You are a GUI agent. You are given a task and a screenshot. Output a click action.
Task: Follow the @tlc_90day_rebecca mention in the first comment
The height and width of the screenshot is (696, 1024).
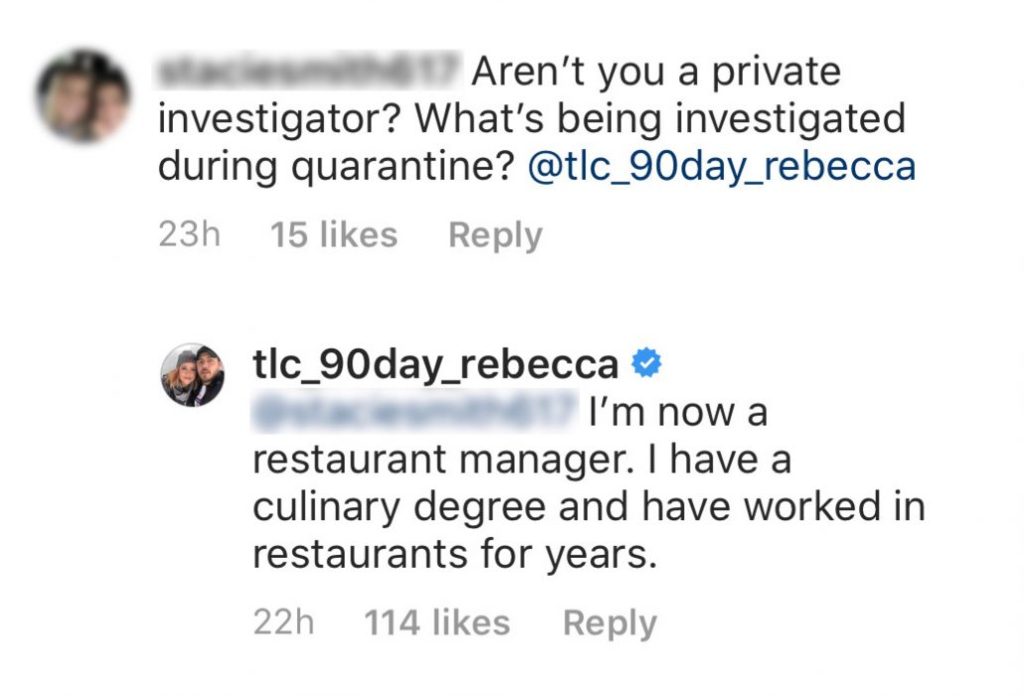click(x=721, y=166)
